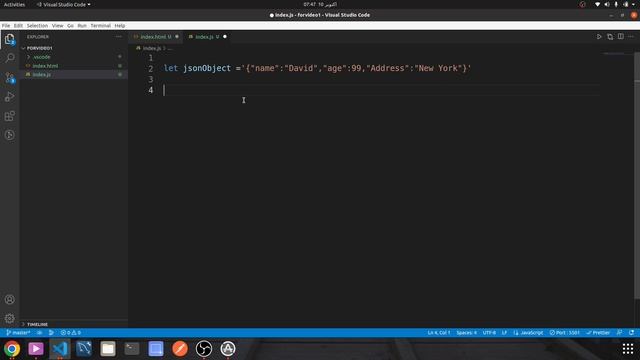640x360 pixels.
Task: Show the applications grid
Action: pos(628,349)
